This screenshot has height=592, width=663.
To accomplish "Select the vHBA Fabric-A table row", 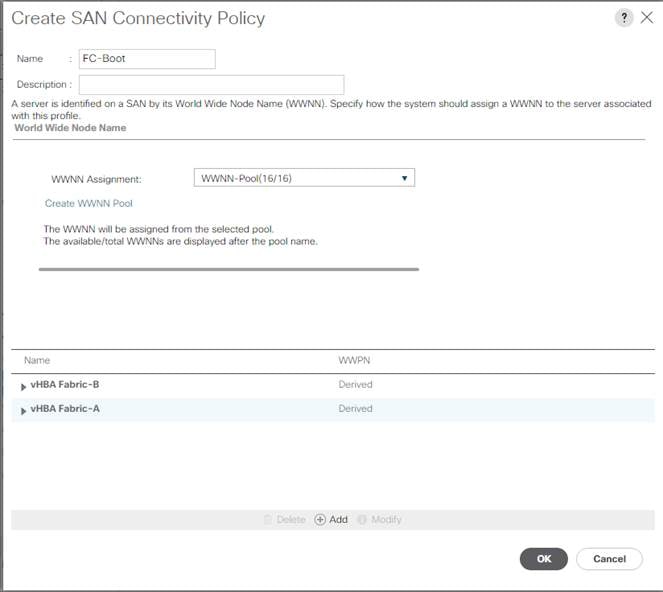I will pyautogui.click(x=333, y=409).
